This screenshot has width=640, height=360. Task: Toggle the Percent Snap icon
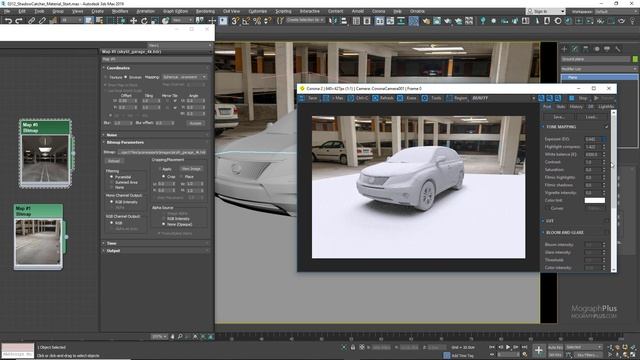(257, 20)
